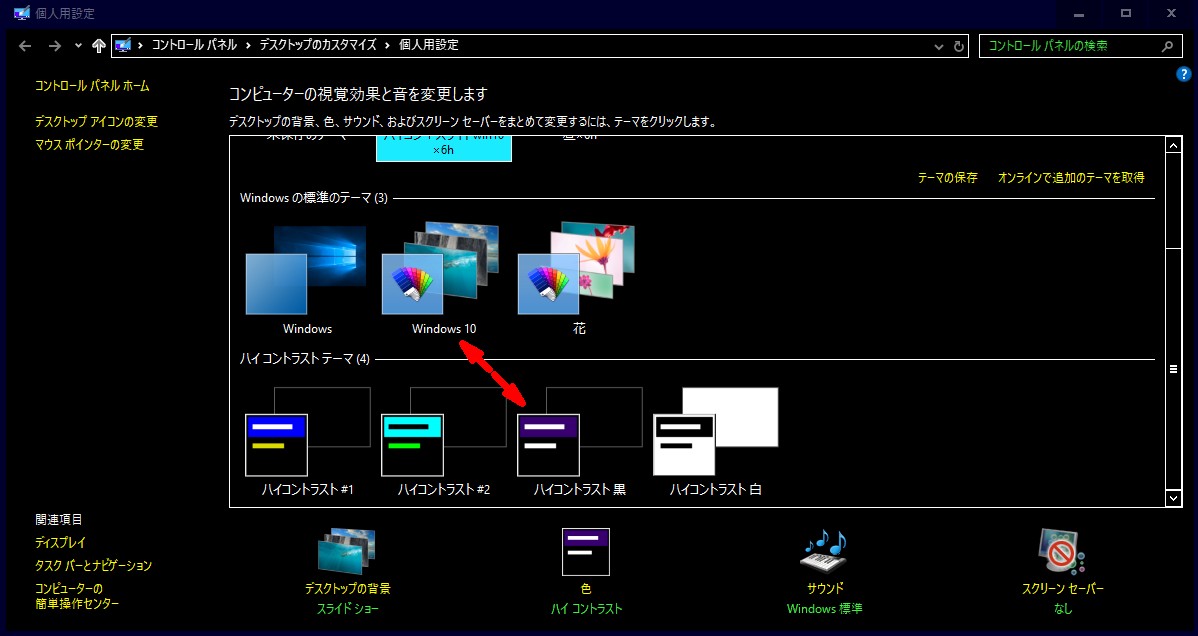Select the highlighted cyan unsaved theme tile

(444, 149)
